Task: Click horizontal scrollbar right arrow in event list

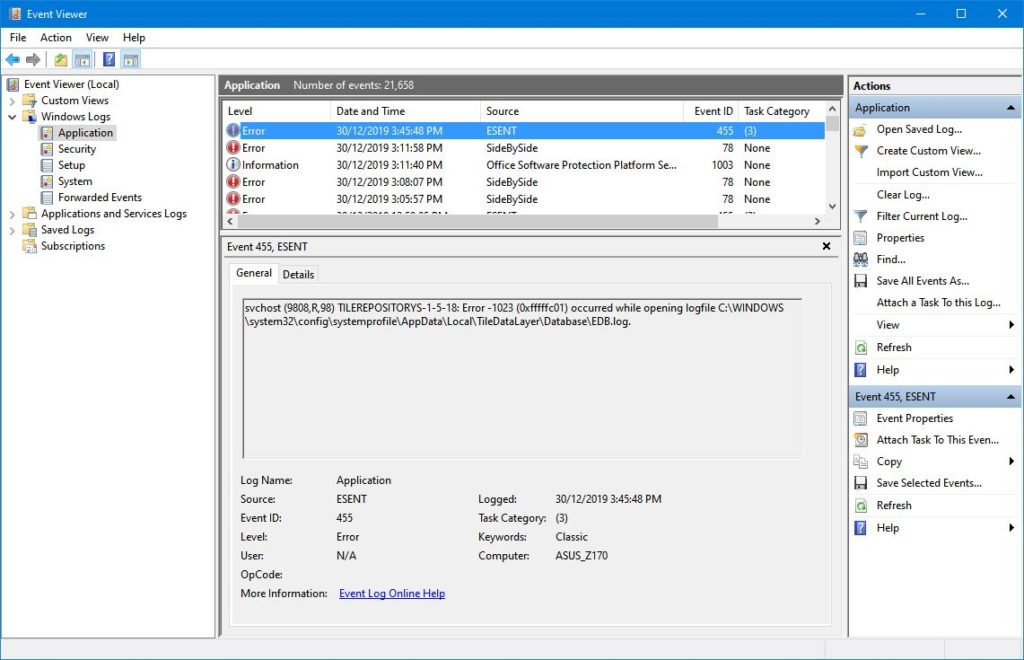Action: click(x=818, y=221)
